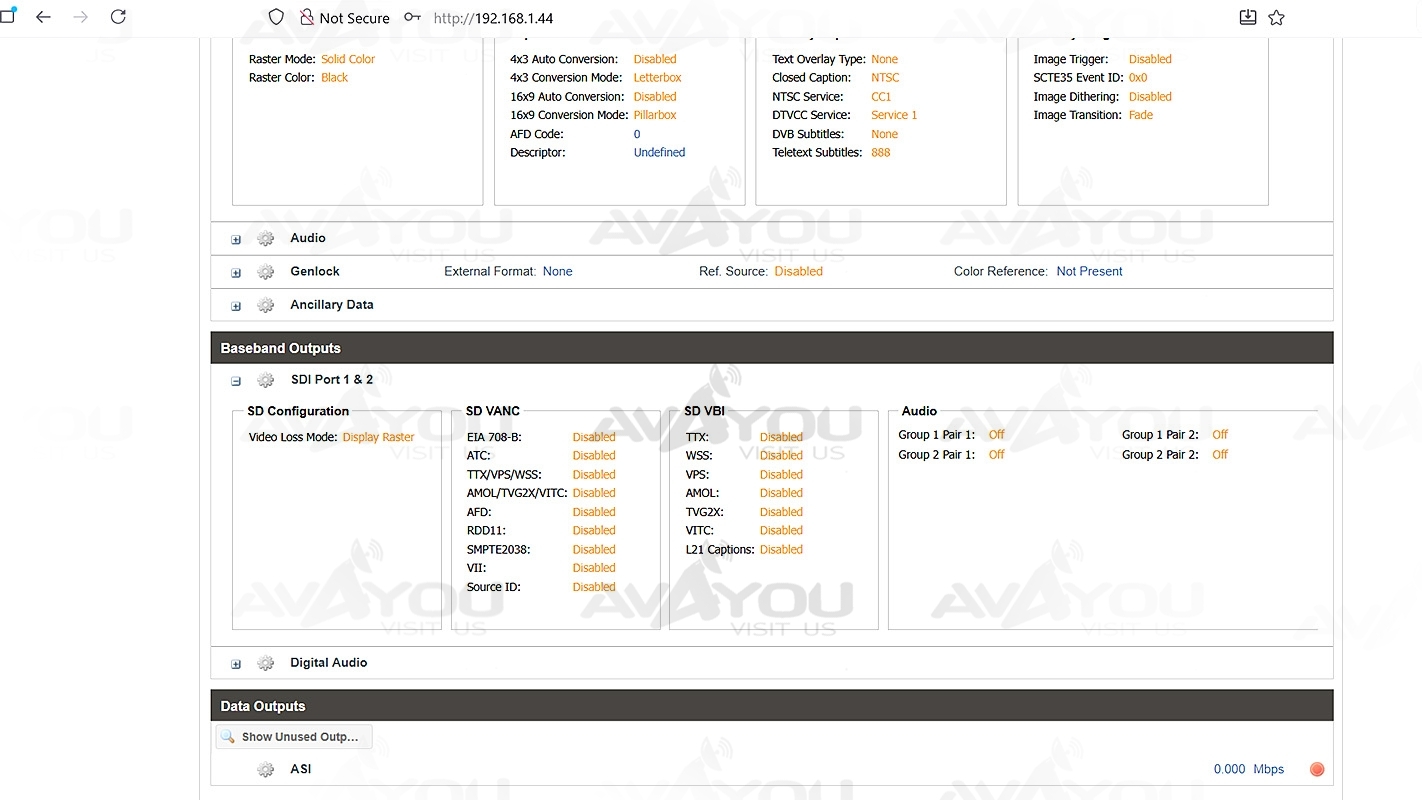Click the browser reload icon
1422x800 pixels.
coord(118,17)
